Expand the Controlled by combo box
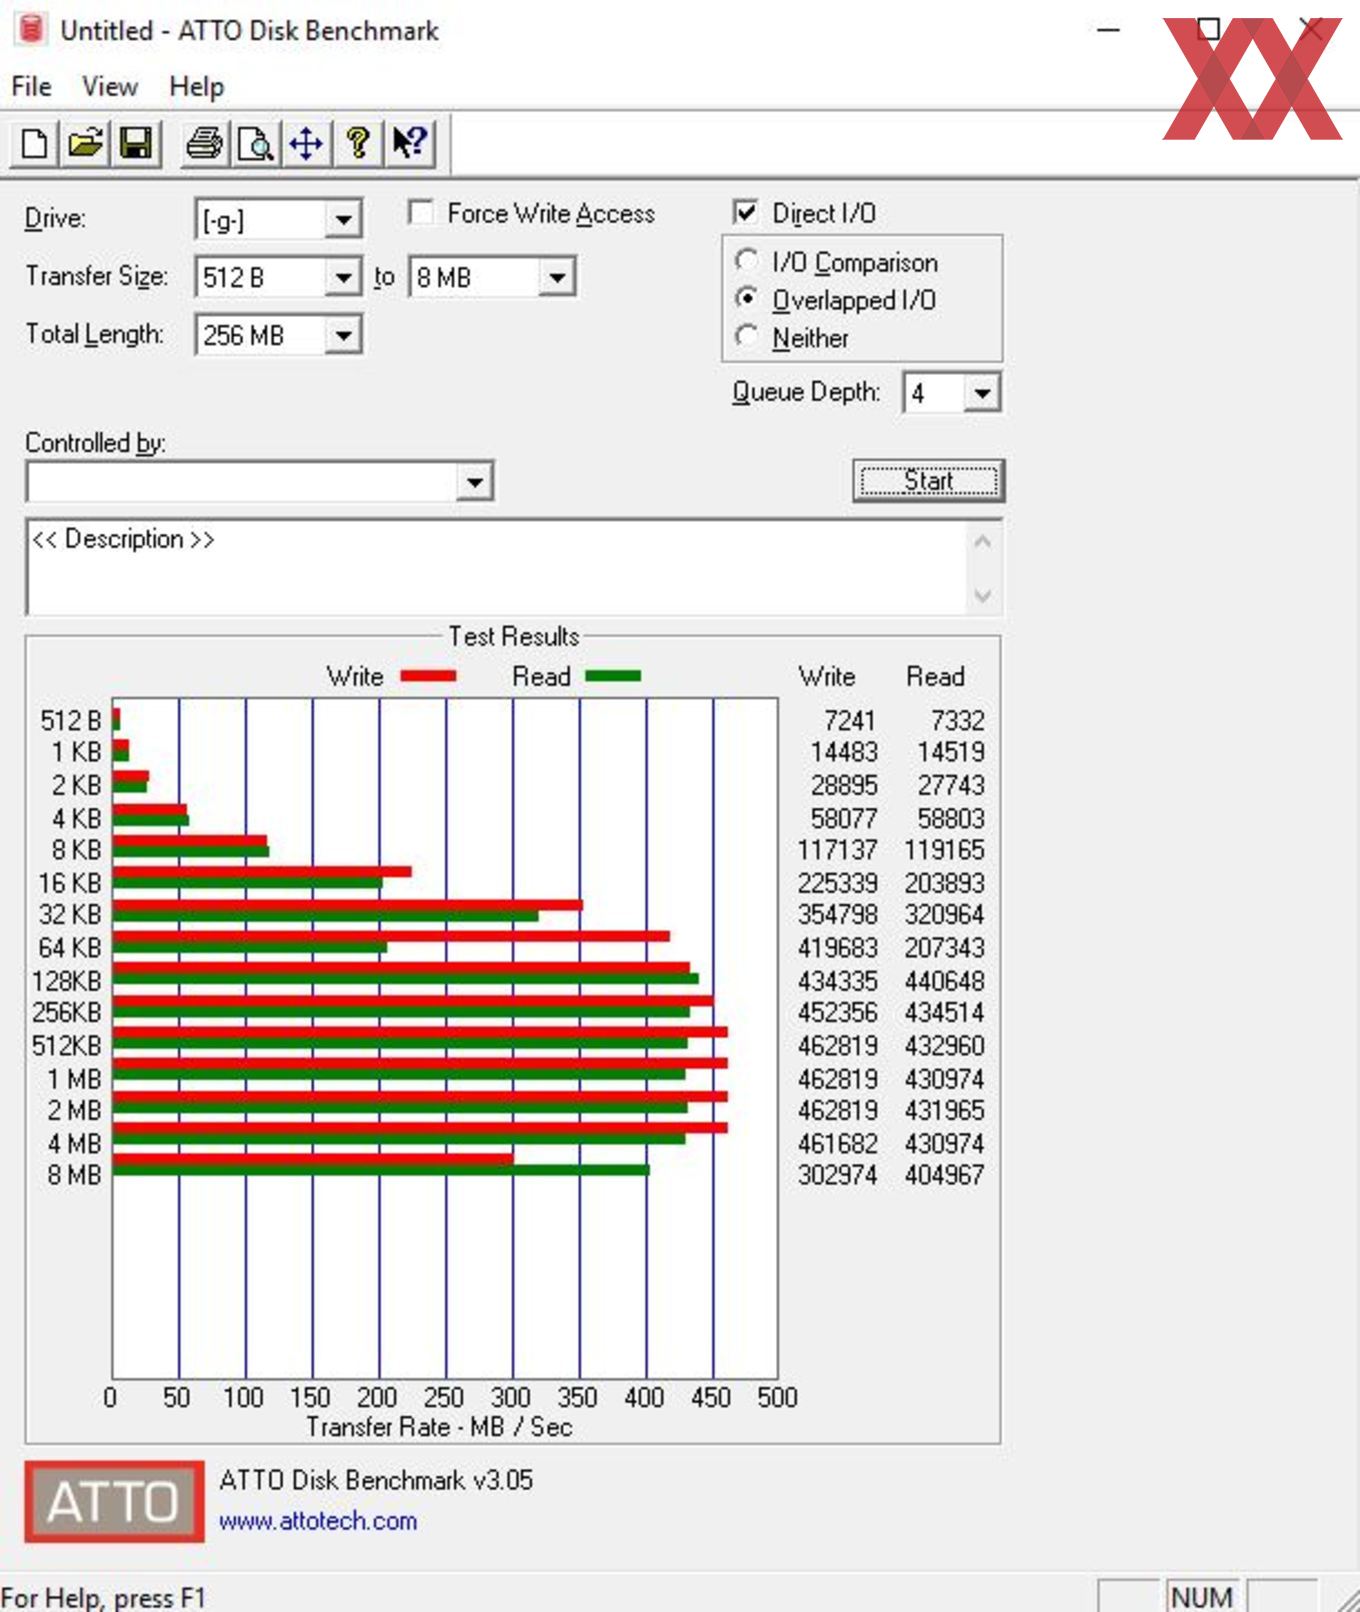The height and width of the screenshot is (1612, 1360). point(474,483)
